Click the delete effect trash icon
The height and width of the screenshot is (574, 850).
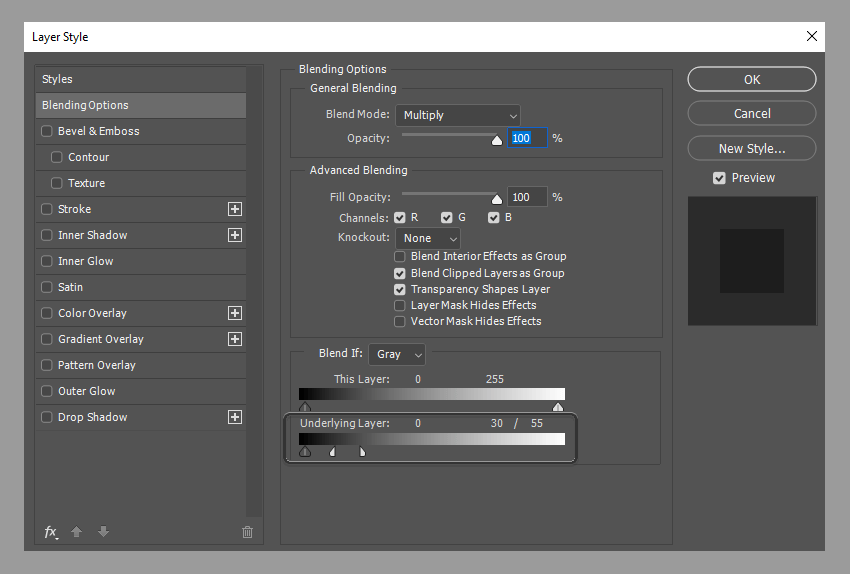click(x=247, y=532)
